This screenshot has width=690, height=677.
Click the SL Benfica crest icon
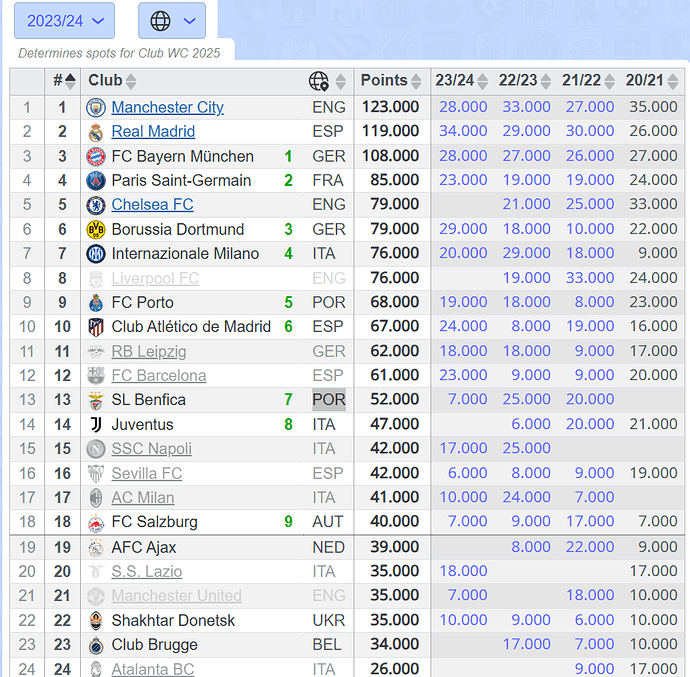pos(96,400)
